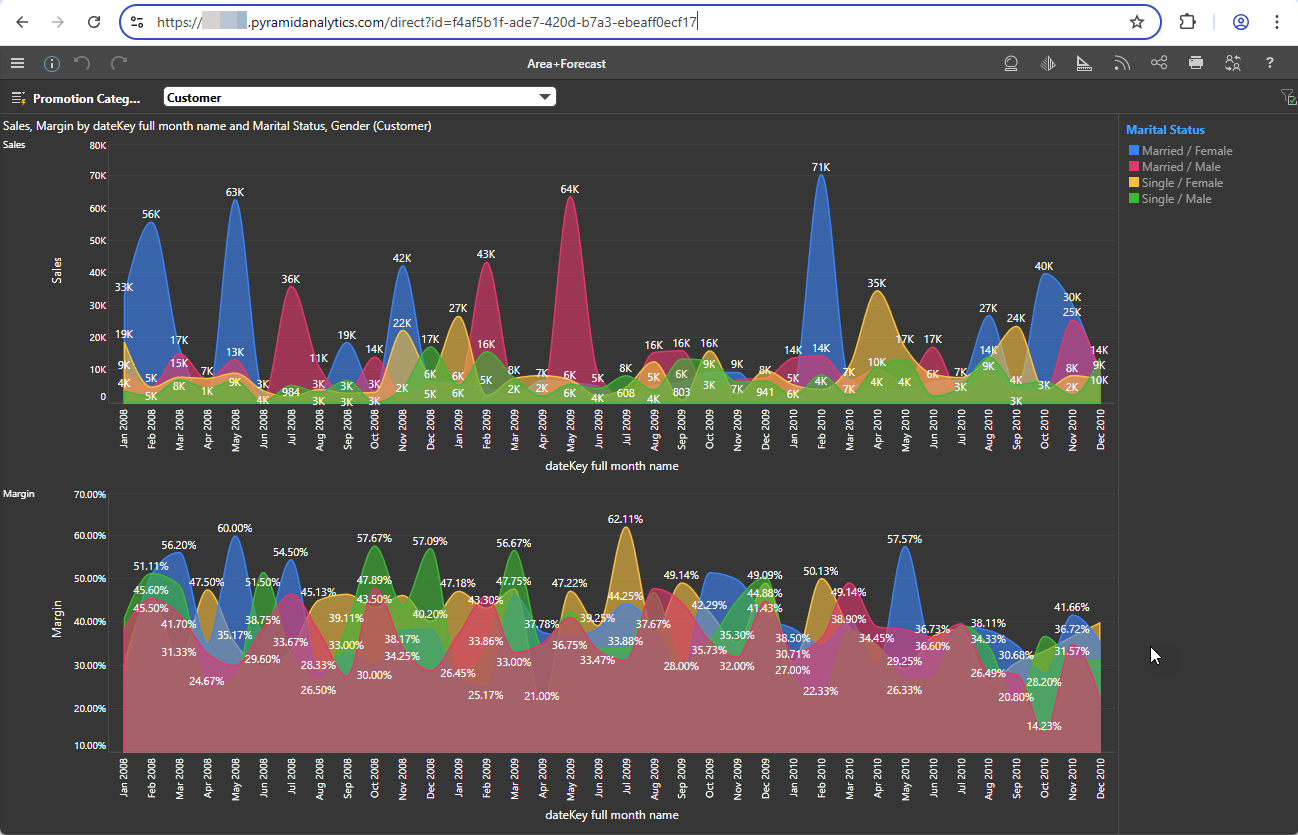Viewport: 1298px width, 835px height.
Task: Click the browser address bar
Action: [640, 22]
